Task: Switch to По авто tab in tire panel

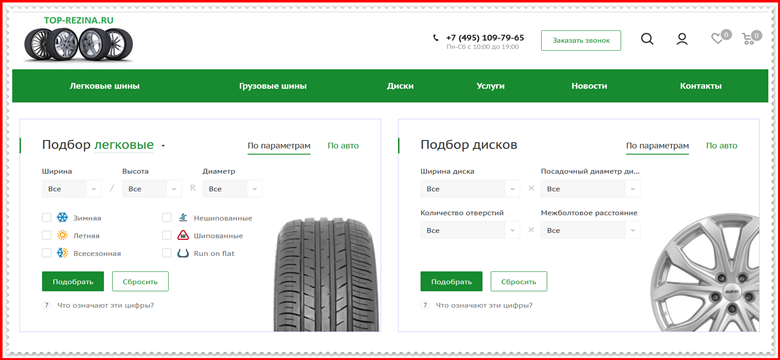Action: [x=343, y=146]
